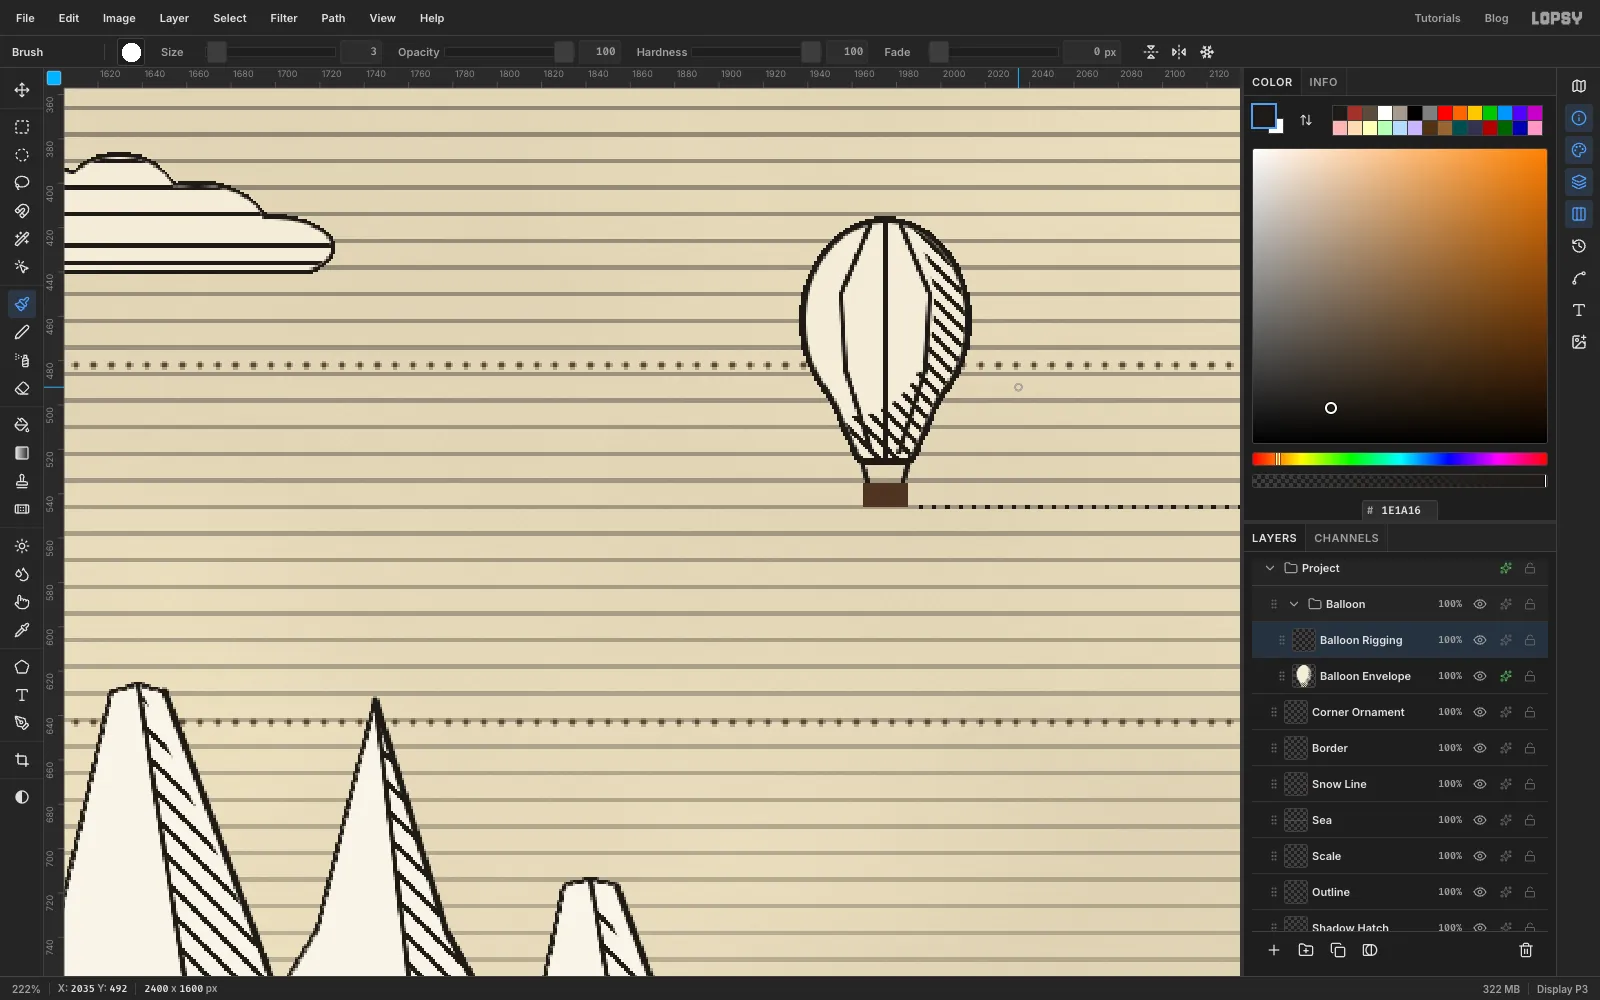Viewport: 1600px width, 1000px height.
Task: Select the Rectangular Marquee tool
Action: 22,127
